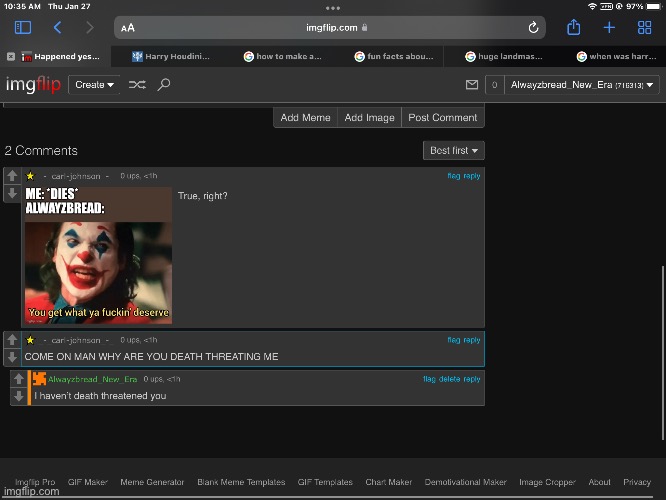Click delete link on Alwayzbread_New_Era's reply
This screenshot has width=666, height=500.
coord(449,379)
